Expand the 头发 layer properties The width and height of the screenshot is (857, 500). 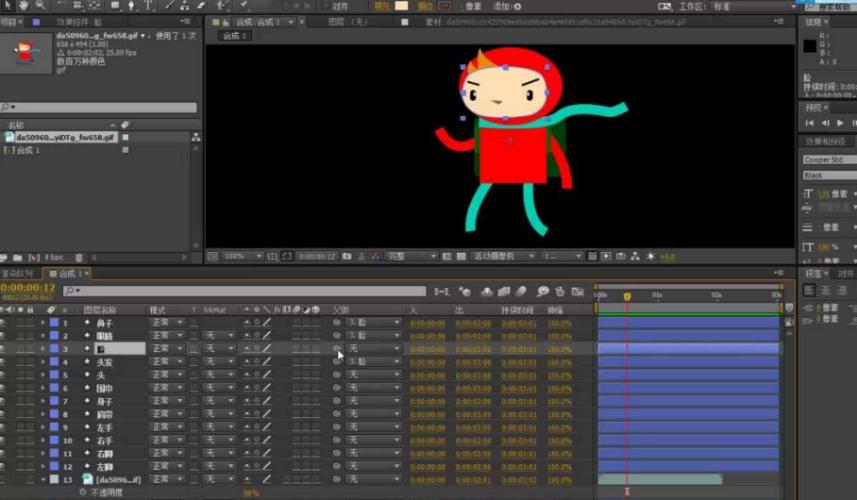point(43,362)
